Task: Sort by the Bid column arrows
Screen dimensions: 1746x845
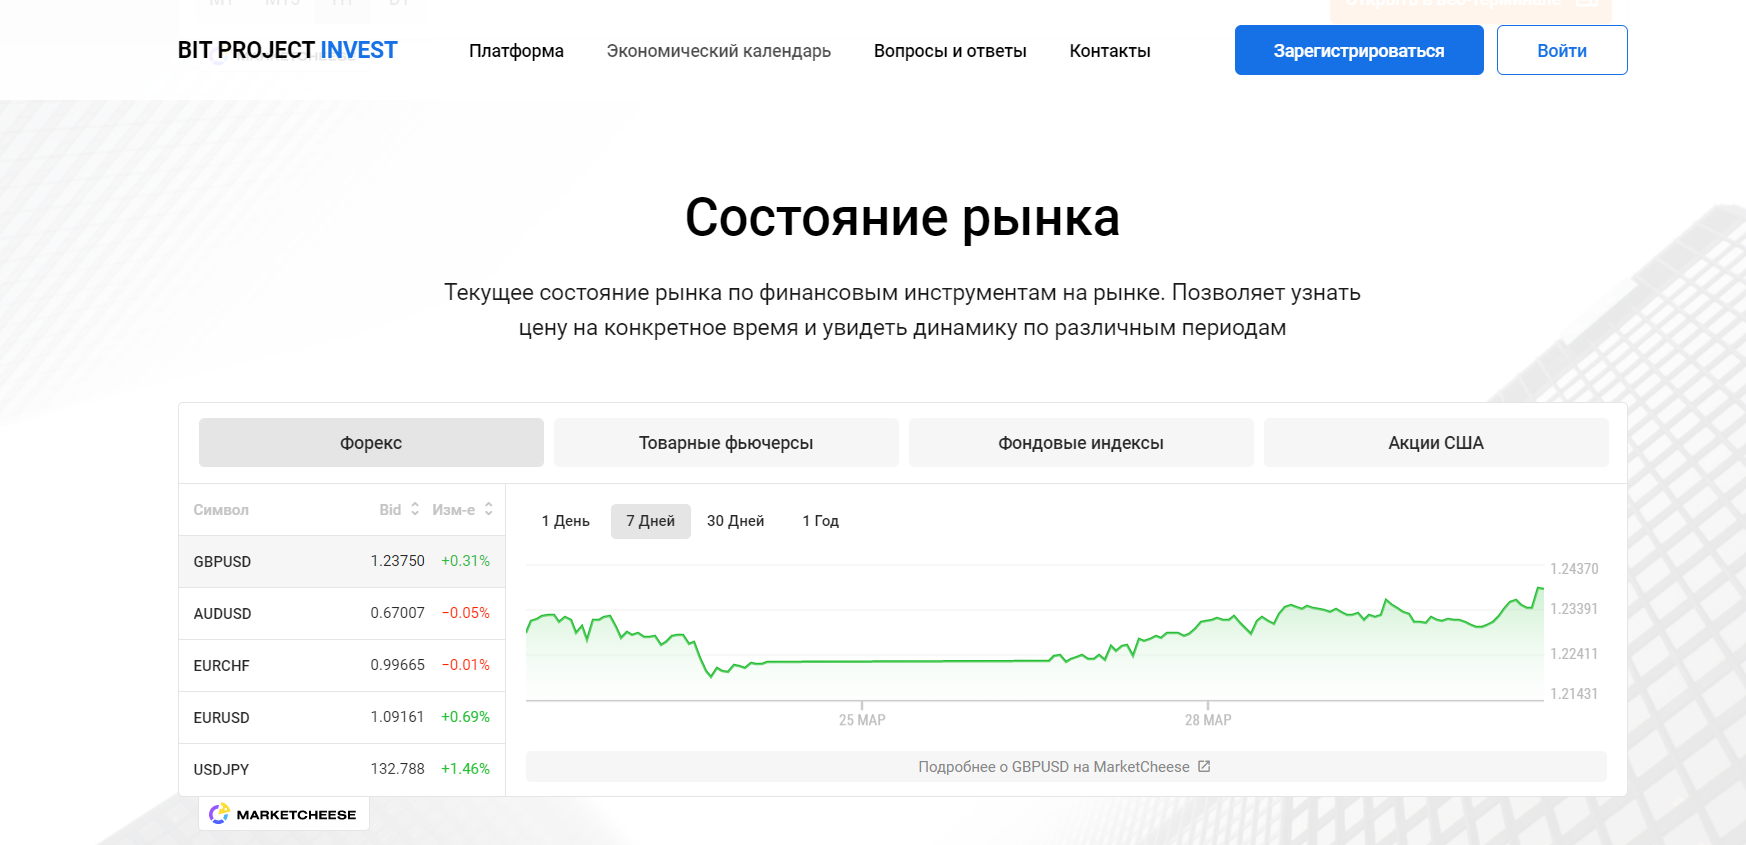Action: (415, 509)
